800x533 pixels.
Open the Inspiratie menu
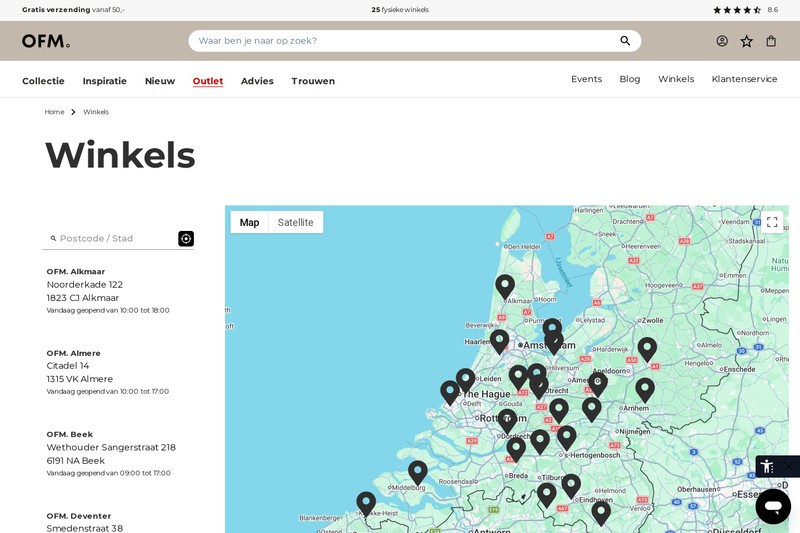click(105, 81)
